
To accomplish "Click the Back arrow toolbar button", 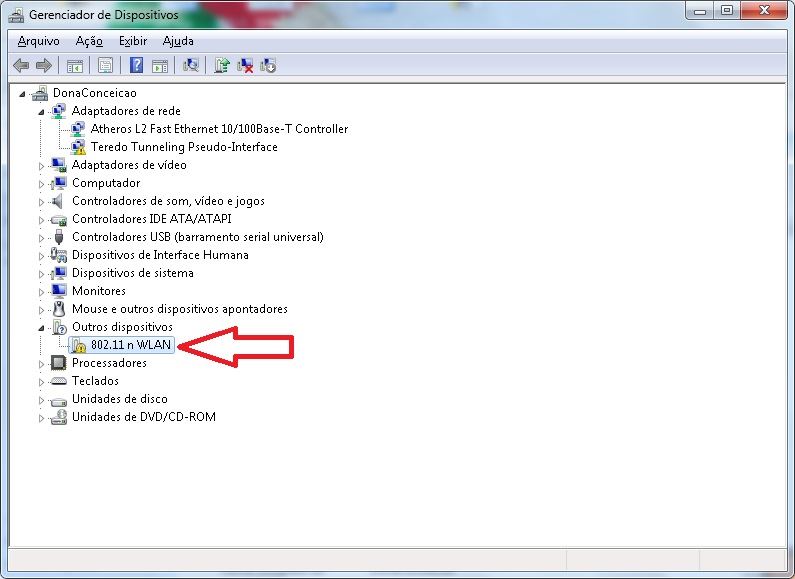I will pos(21,65).
